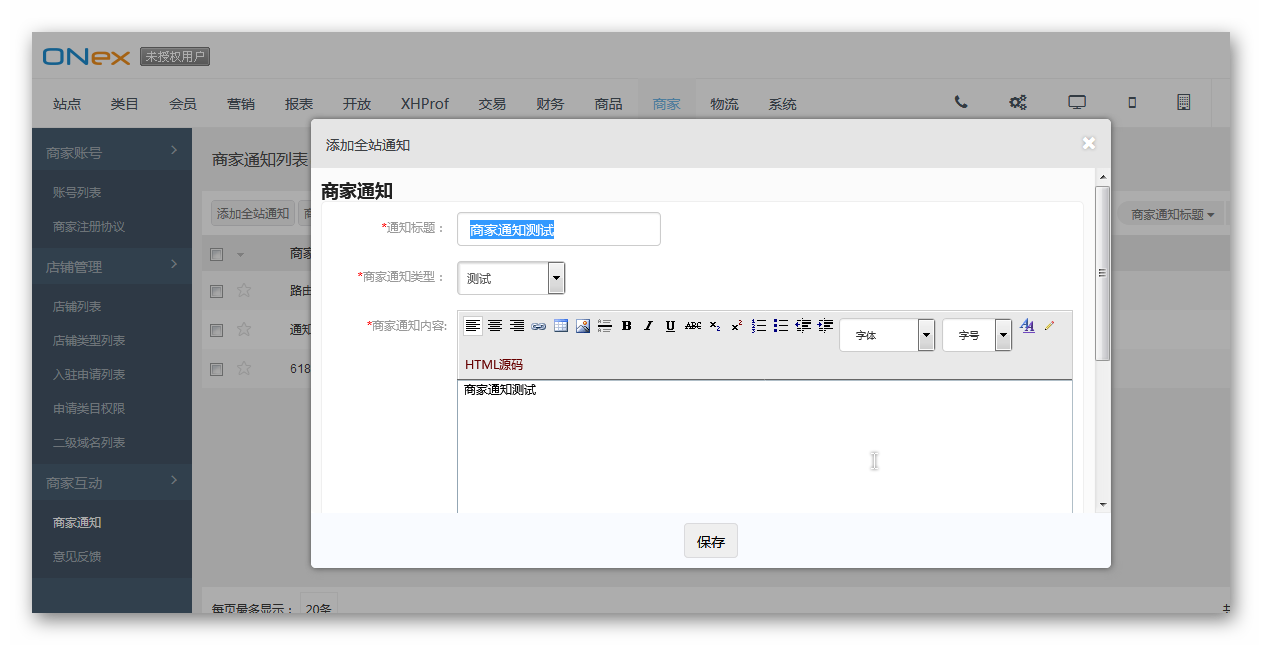The width and height of the screenshot is (1262, 645).
Task: Apply superscript formatting
Action: (x=737, y=326)
